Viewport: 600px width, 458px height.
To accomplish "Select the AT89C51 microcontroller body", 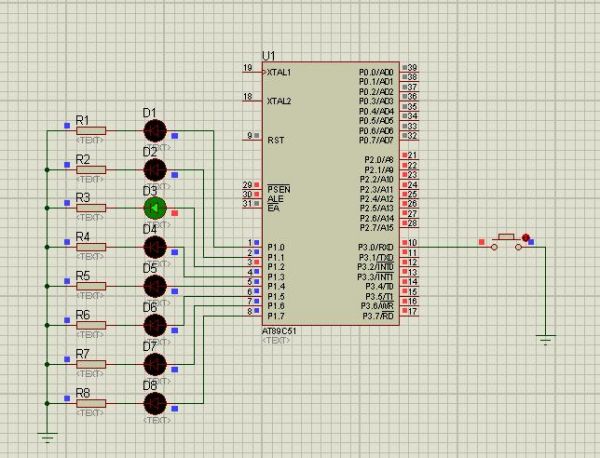I will coord(330,190).
